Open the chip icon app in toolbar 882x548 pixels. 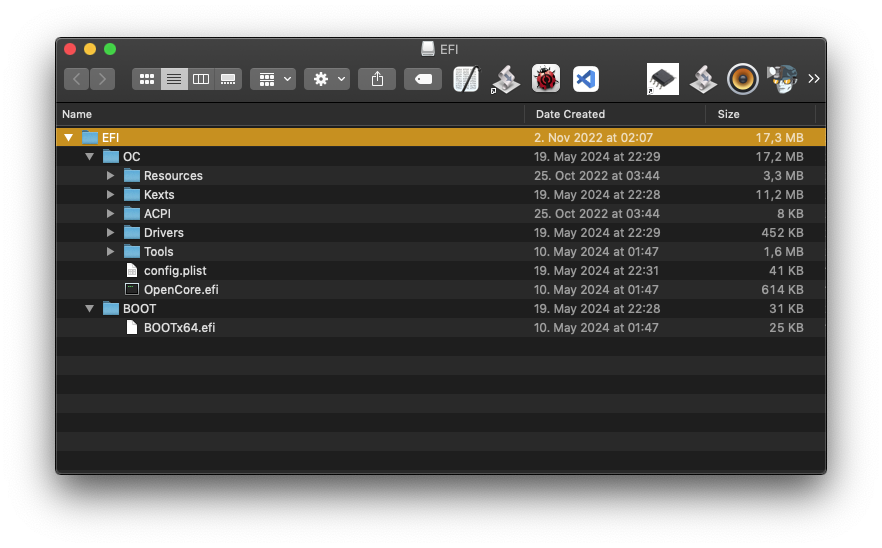coord(663,79)
